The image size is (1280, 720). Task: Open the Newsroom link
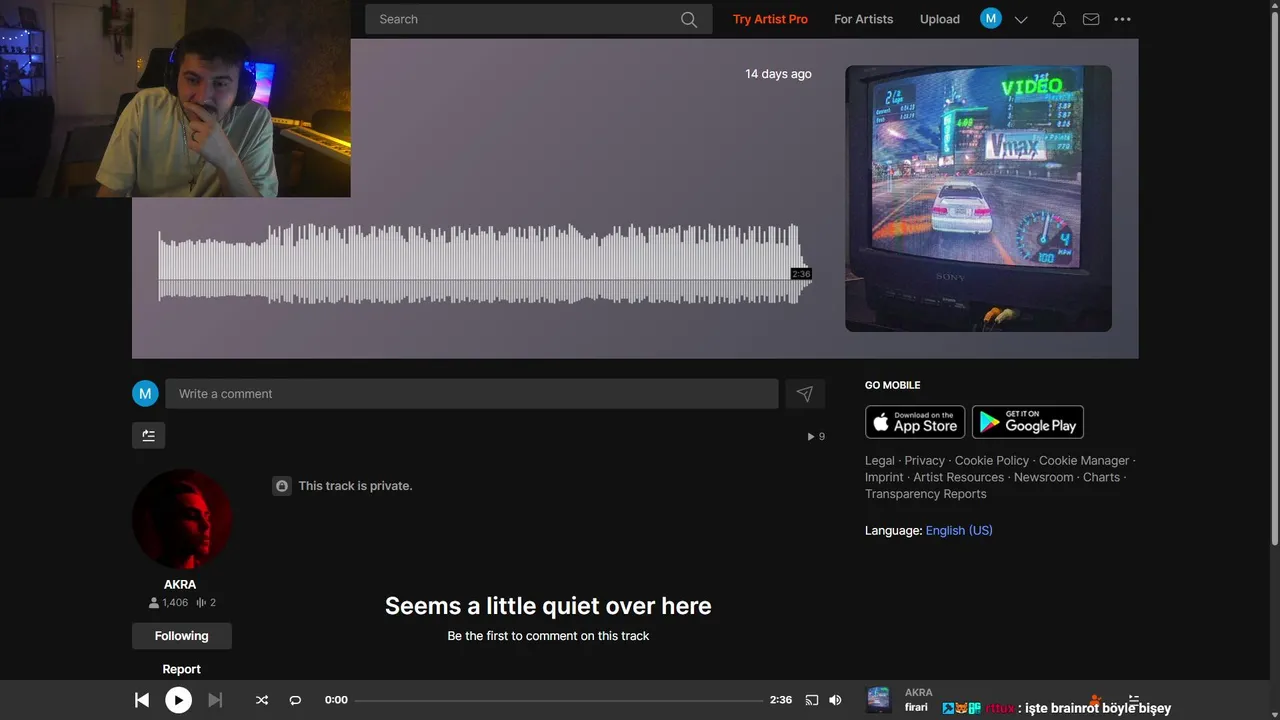click(1043, 478)
